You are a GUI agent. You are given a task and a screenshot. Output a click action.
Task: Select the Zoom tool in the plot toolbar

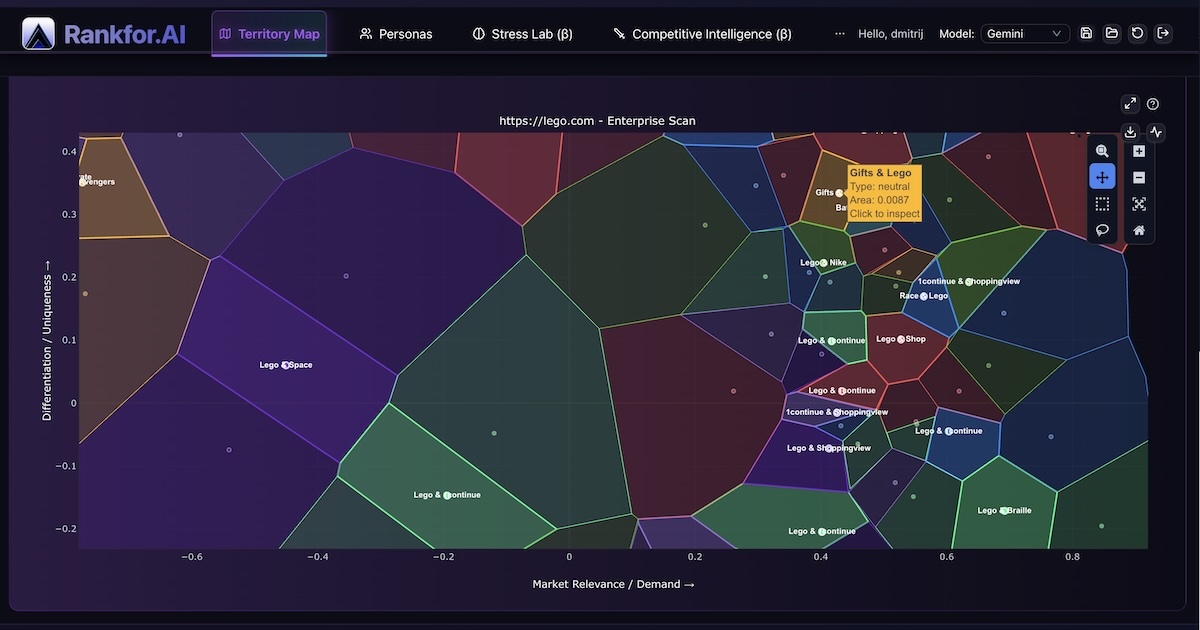(1102, 151)
